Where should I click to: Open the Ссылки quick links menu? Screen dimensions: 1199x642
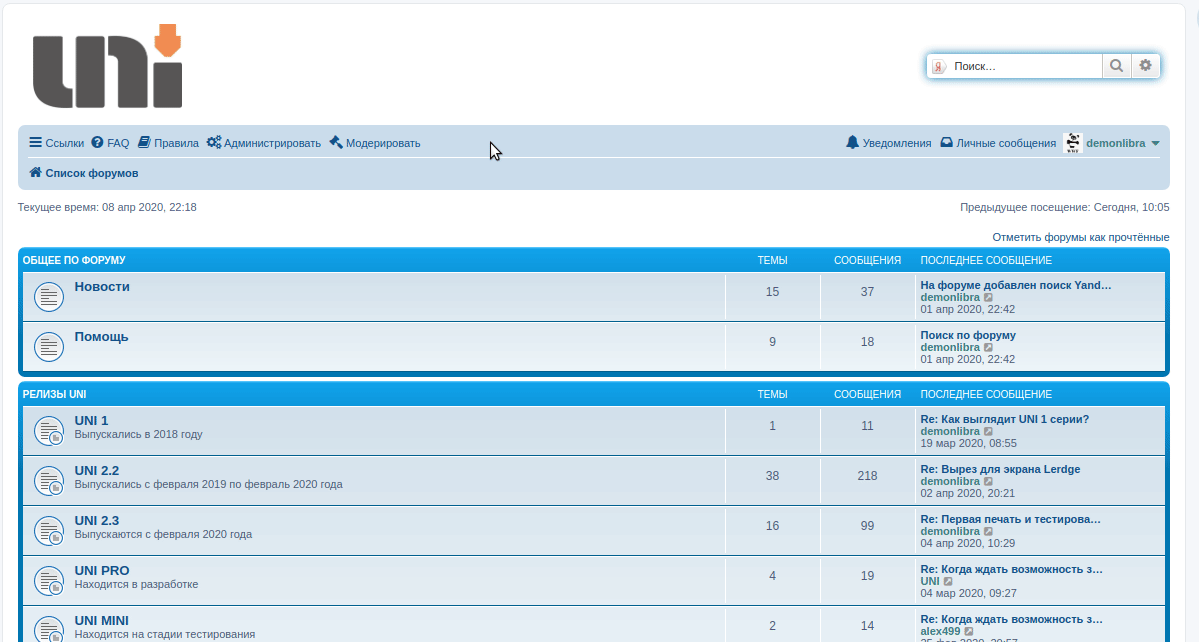(x=57, y=143)
